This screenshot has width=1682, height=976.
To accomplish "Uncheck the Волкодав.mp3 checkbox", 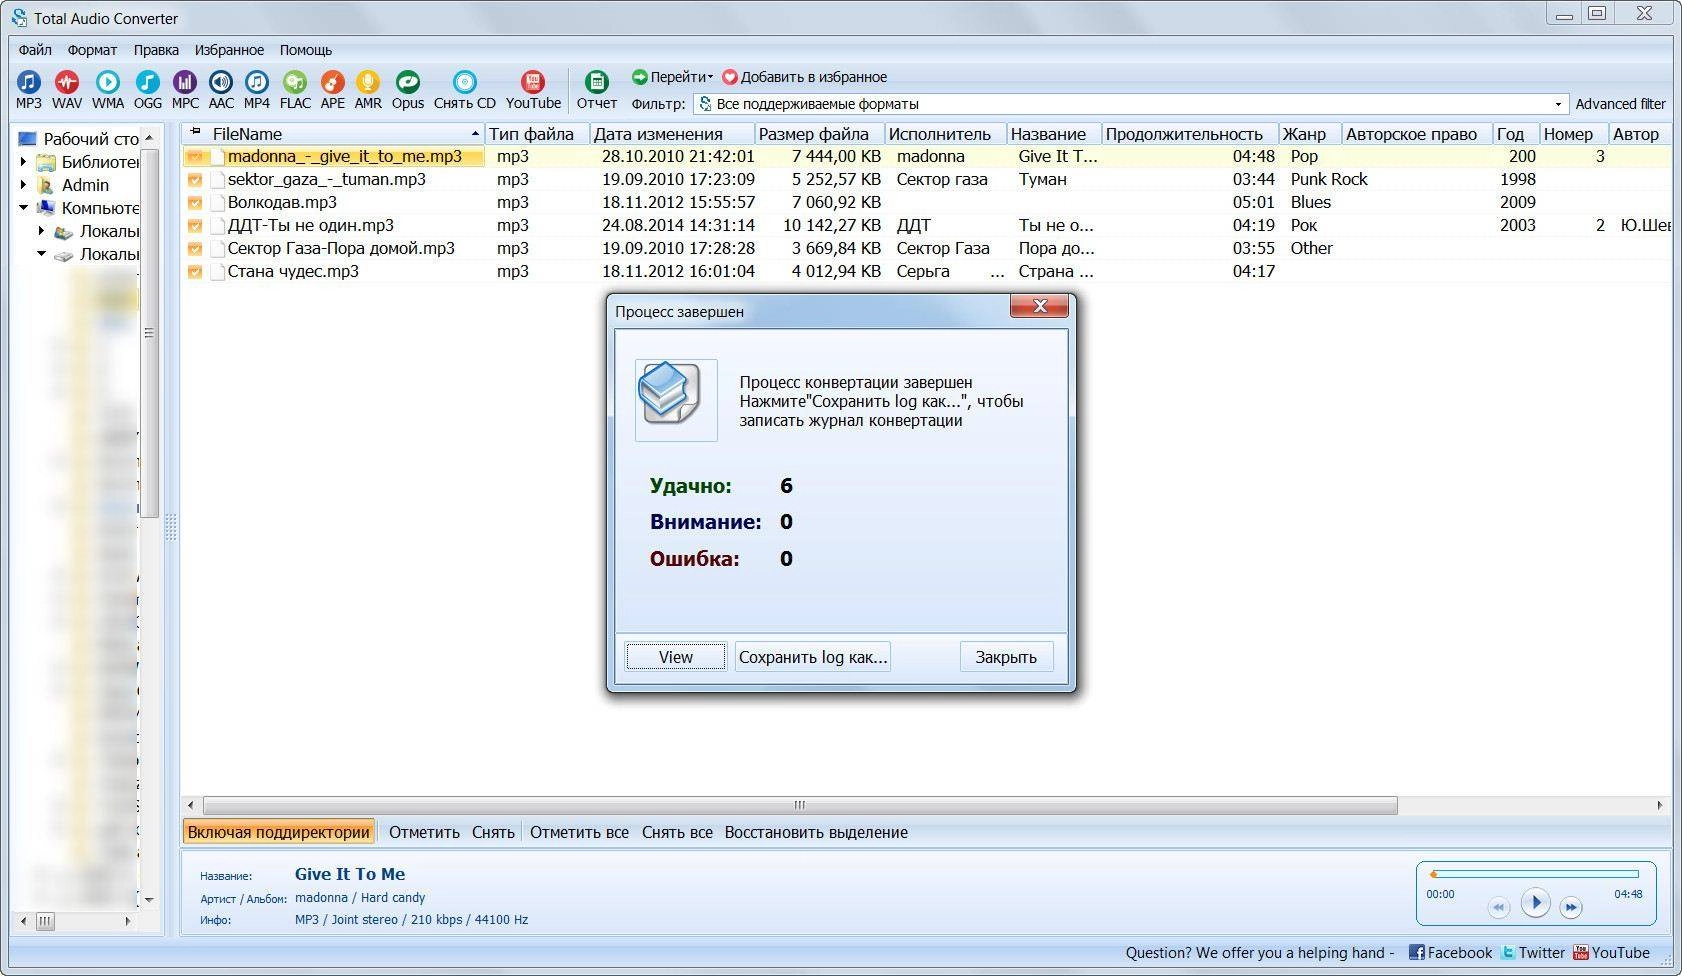I will coord(195,203).
